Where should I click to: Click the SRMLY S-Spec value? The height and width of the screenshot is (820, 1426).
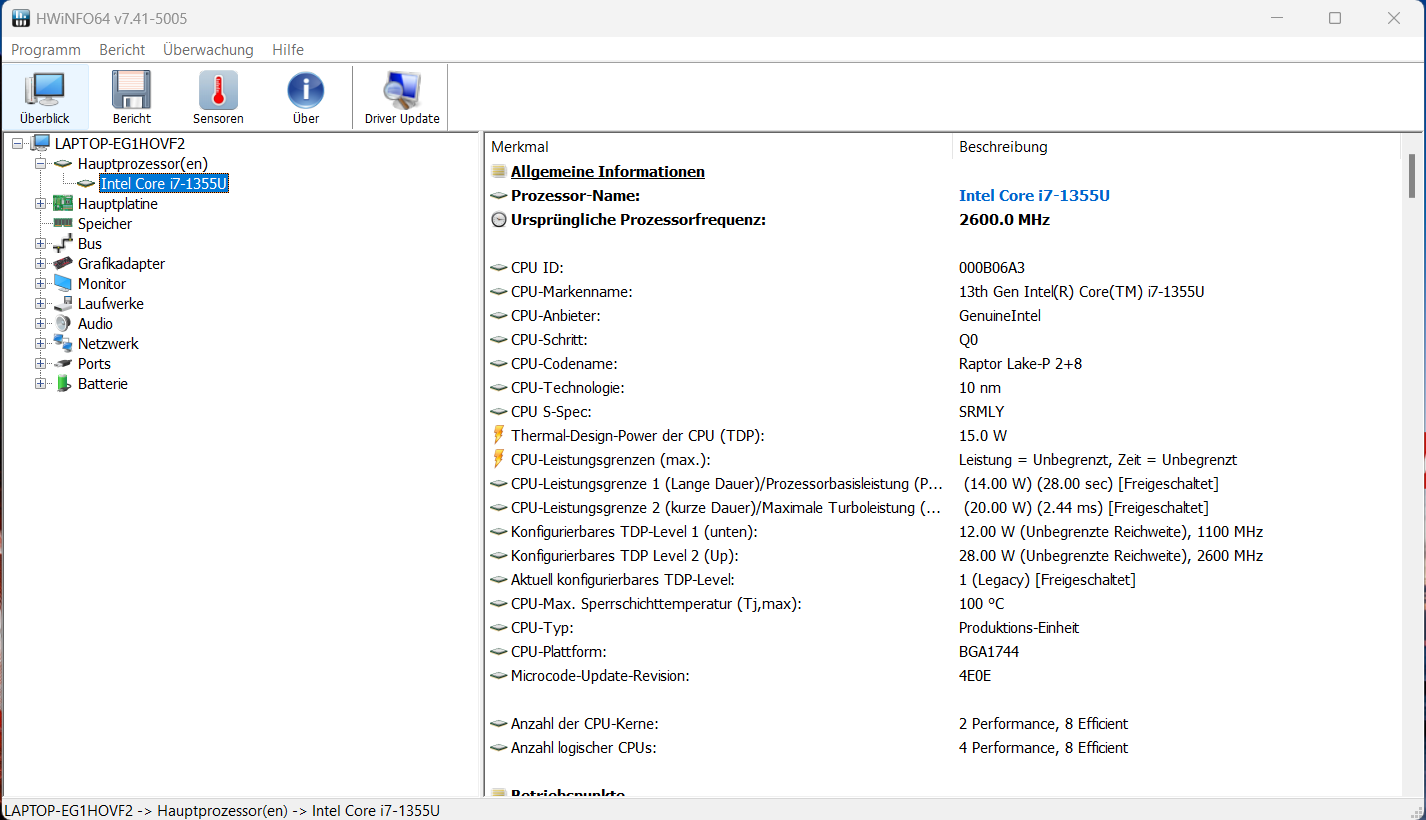coord(981,411)
